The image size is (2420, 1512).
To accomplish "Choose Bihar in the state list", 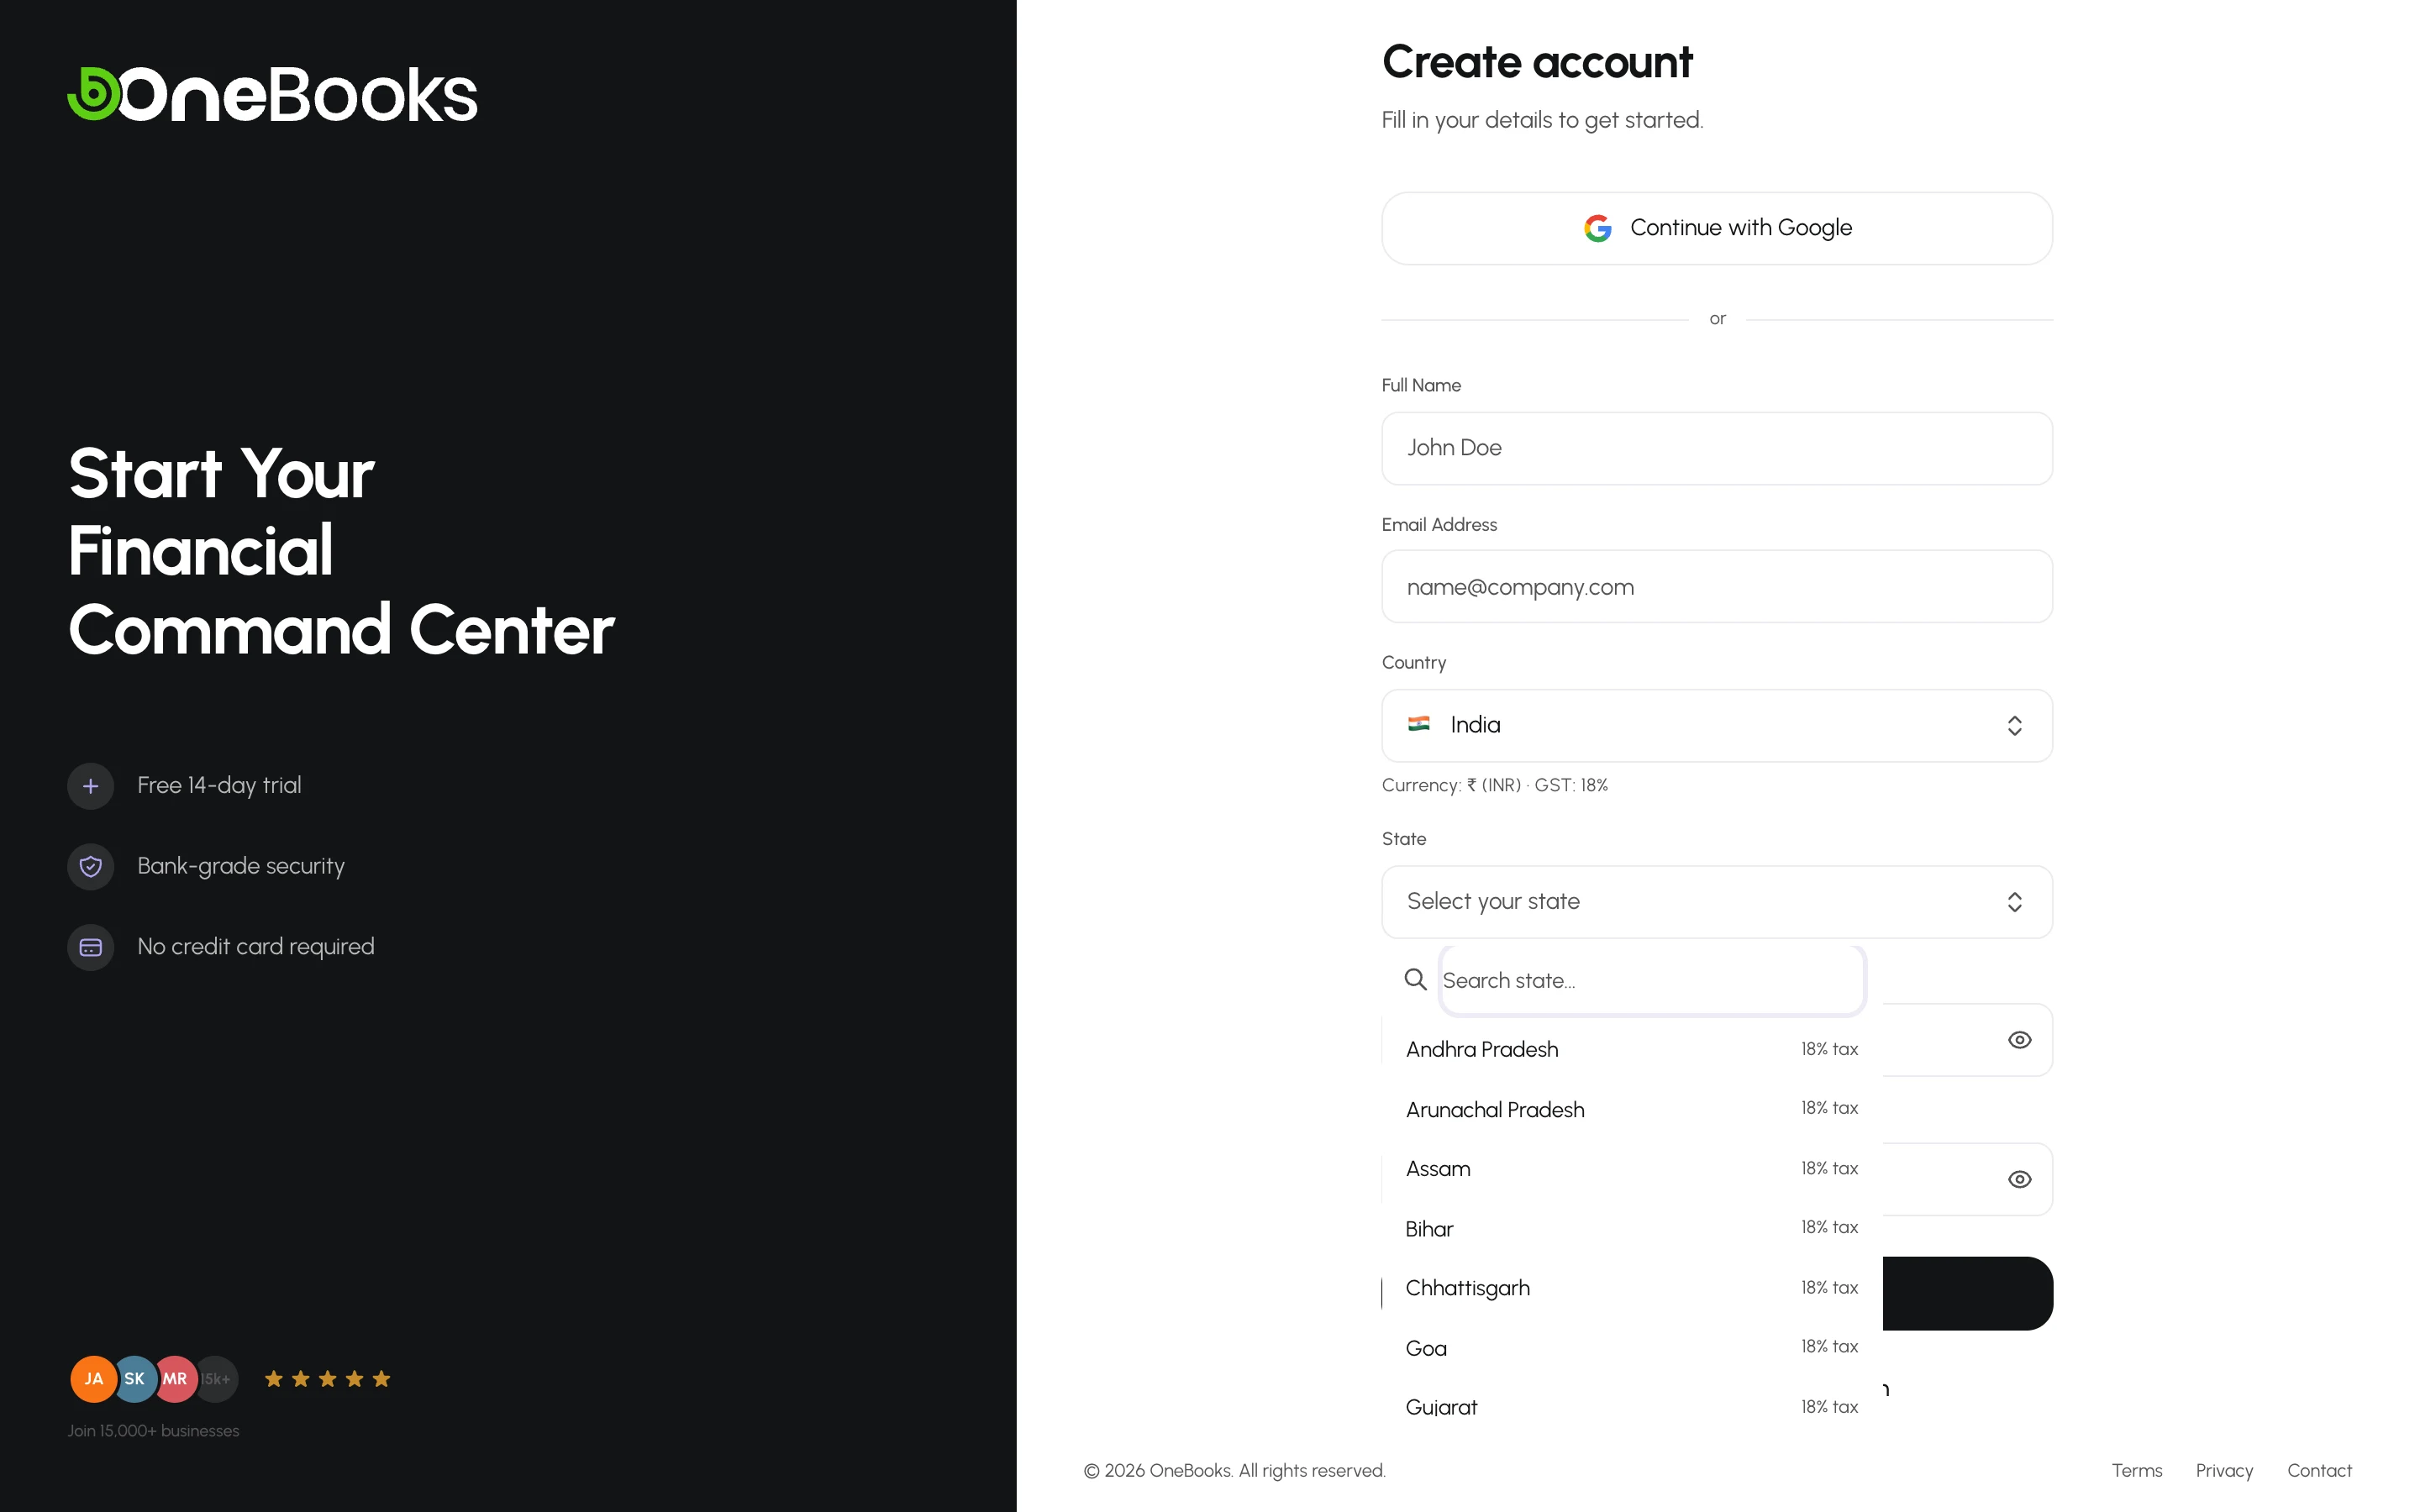I will (1632, 1228).
